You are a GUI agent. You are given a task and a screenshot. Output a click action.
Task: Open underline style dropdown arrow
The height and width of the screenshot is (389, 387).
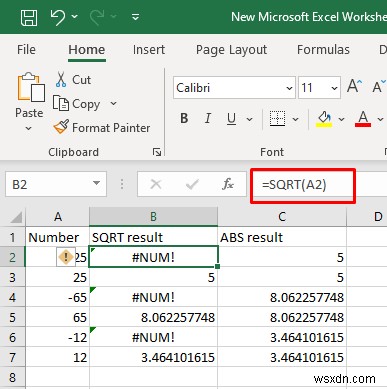tap(249, 119)
